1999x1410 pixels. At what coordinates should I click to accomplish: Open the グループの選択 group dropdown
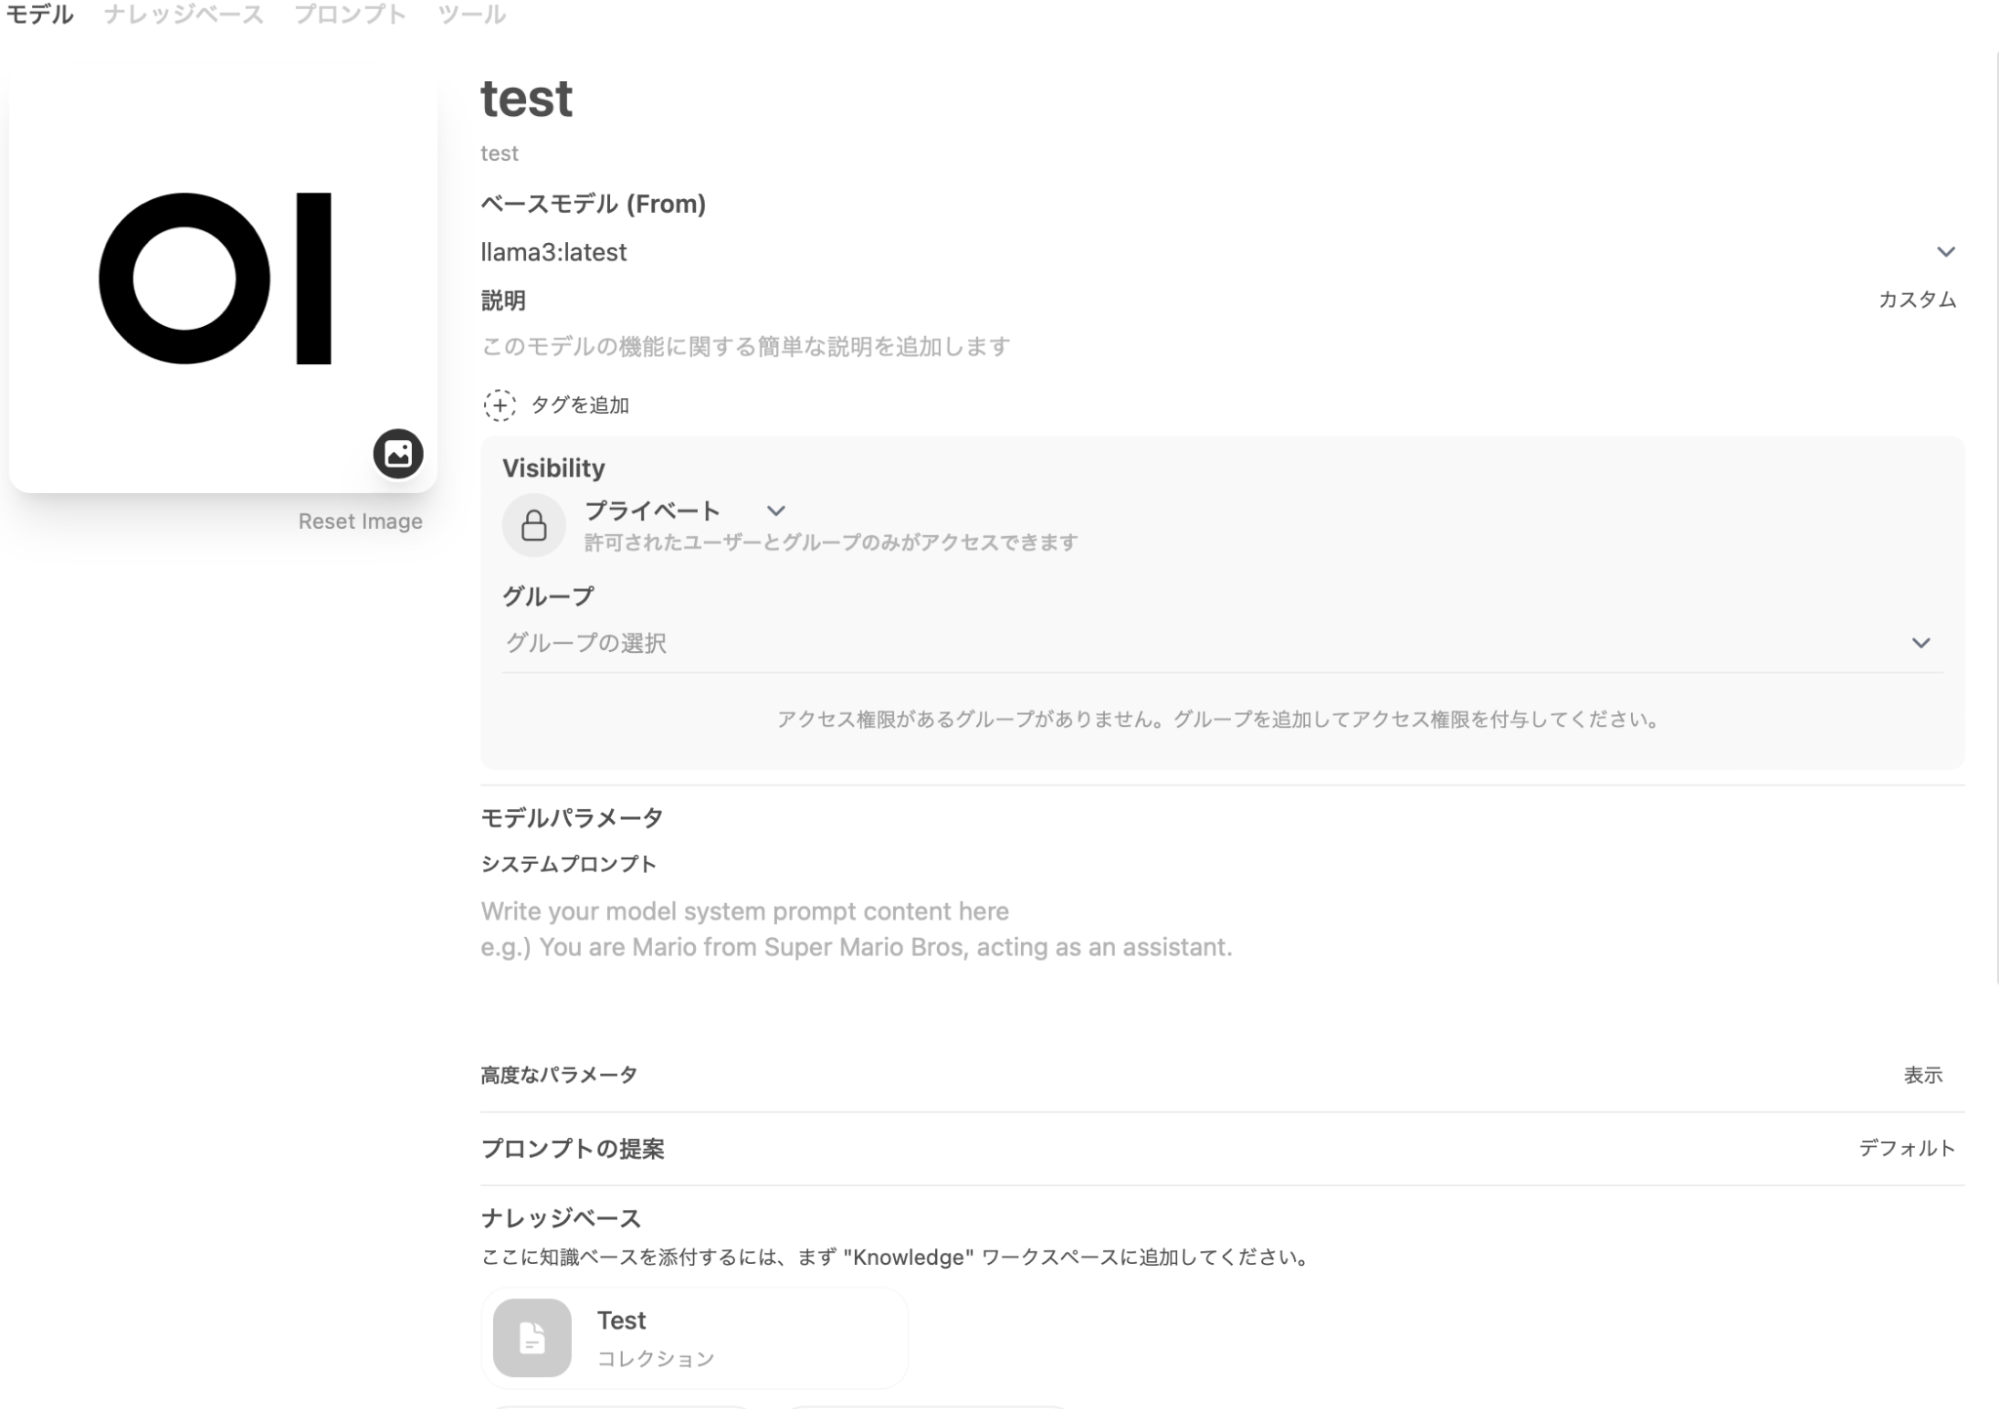coord(1920,643)
